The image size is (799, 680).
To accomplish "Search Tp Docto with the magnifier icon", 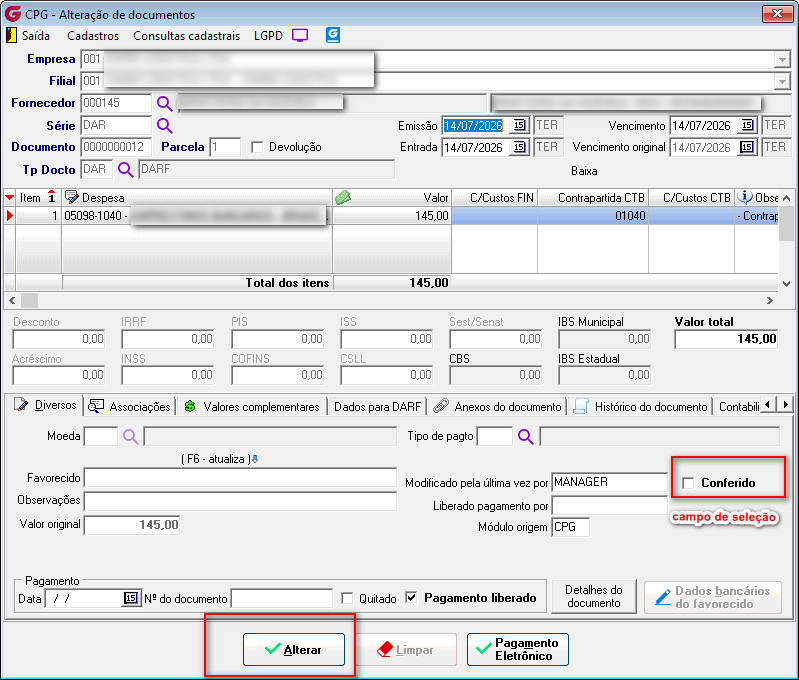I will click(125, 169).
